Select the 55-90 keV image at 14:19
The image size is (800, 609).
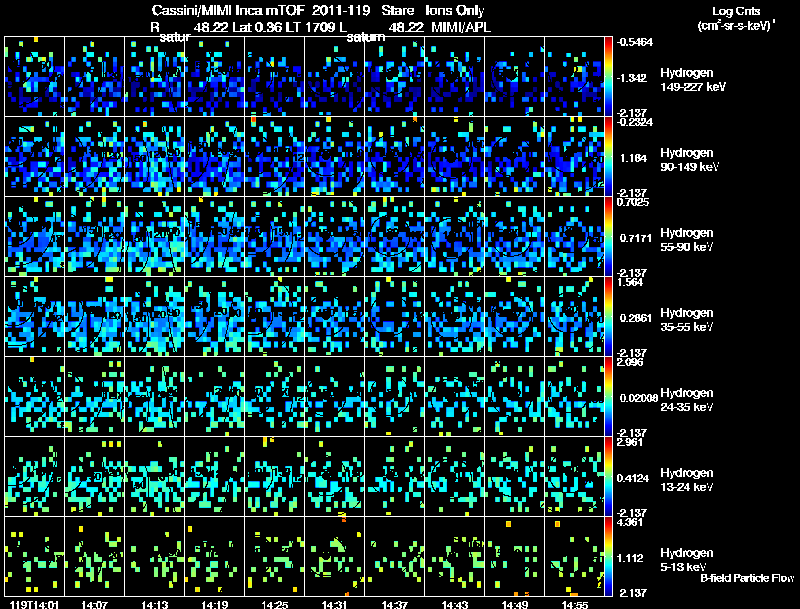(x=215, y=237)
